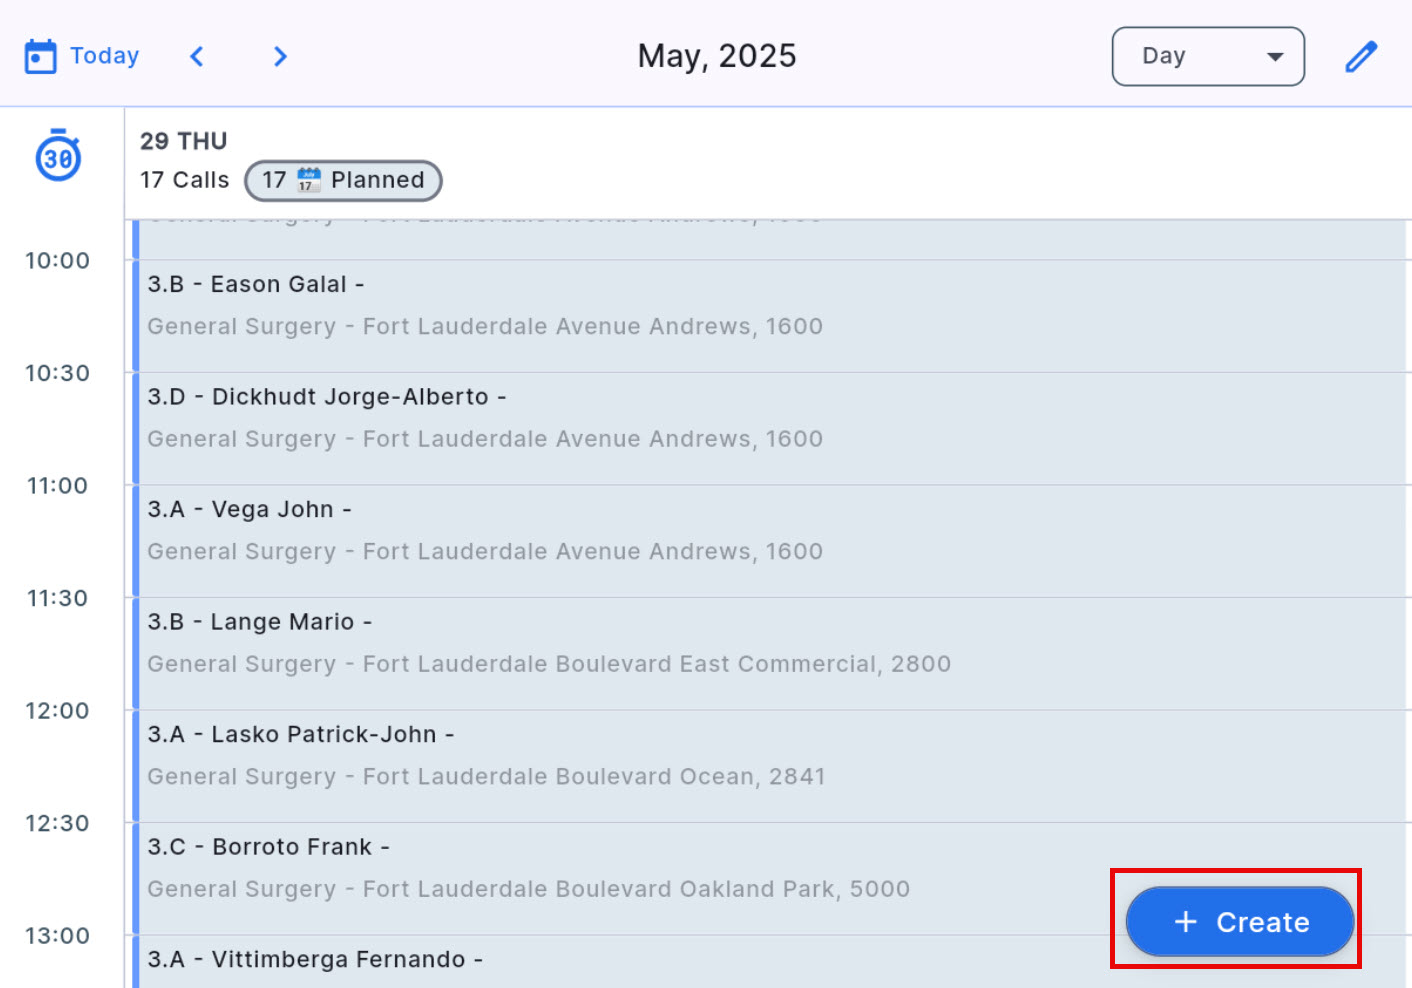This screenshot has height=988, width=1412.
Task: Click the pencil edit icon
Action: pos(1360,57)
